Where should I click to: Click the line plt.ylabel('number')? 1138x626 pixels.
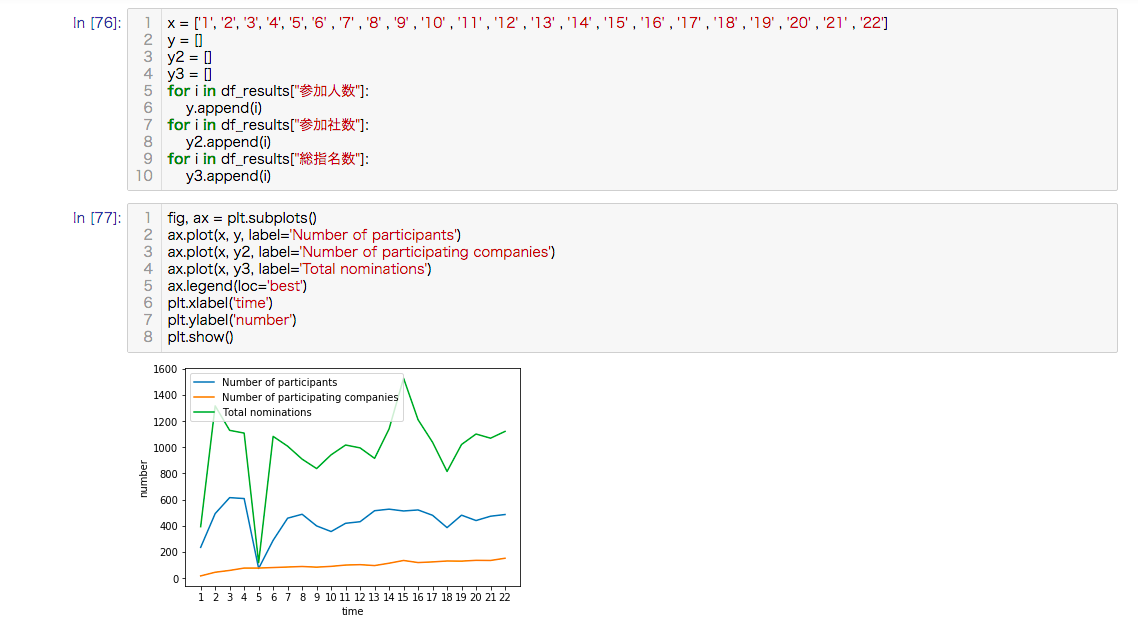[232, 320]
